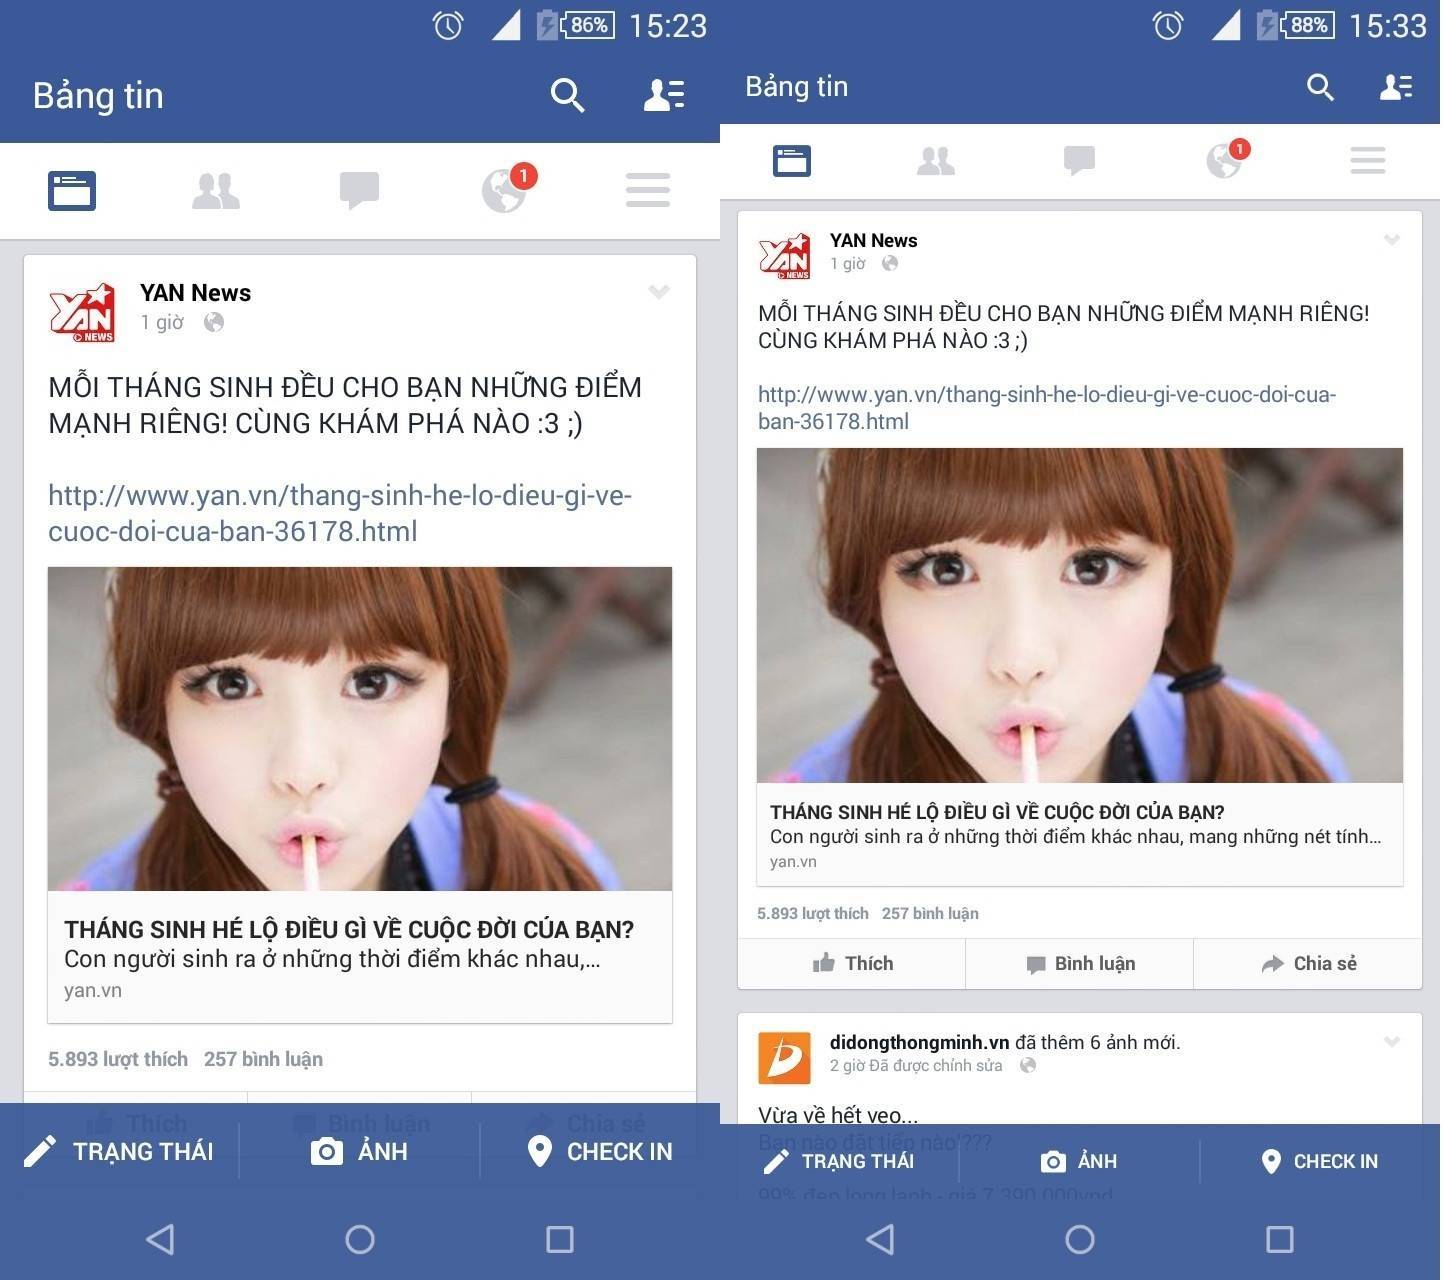
Task: Tap didongthongminh.vn orange logo
Action: point(784,1058)
